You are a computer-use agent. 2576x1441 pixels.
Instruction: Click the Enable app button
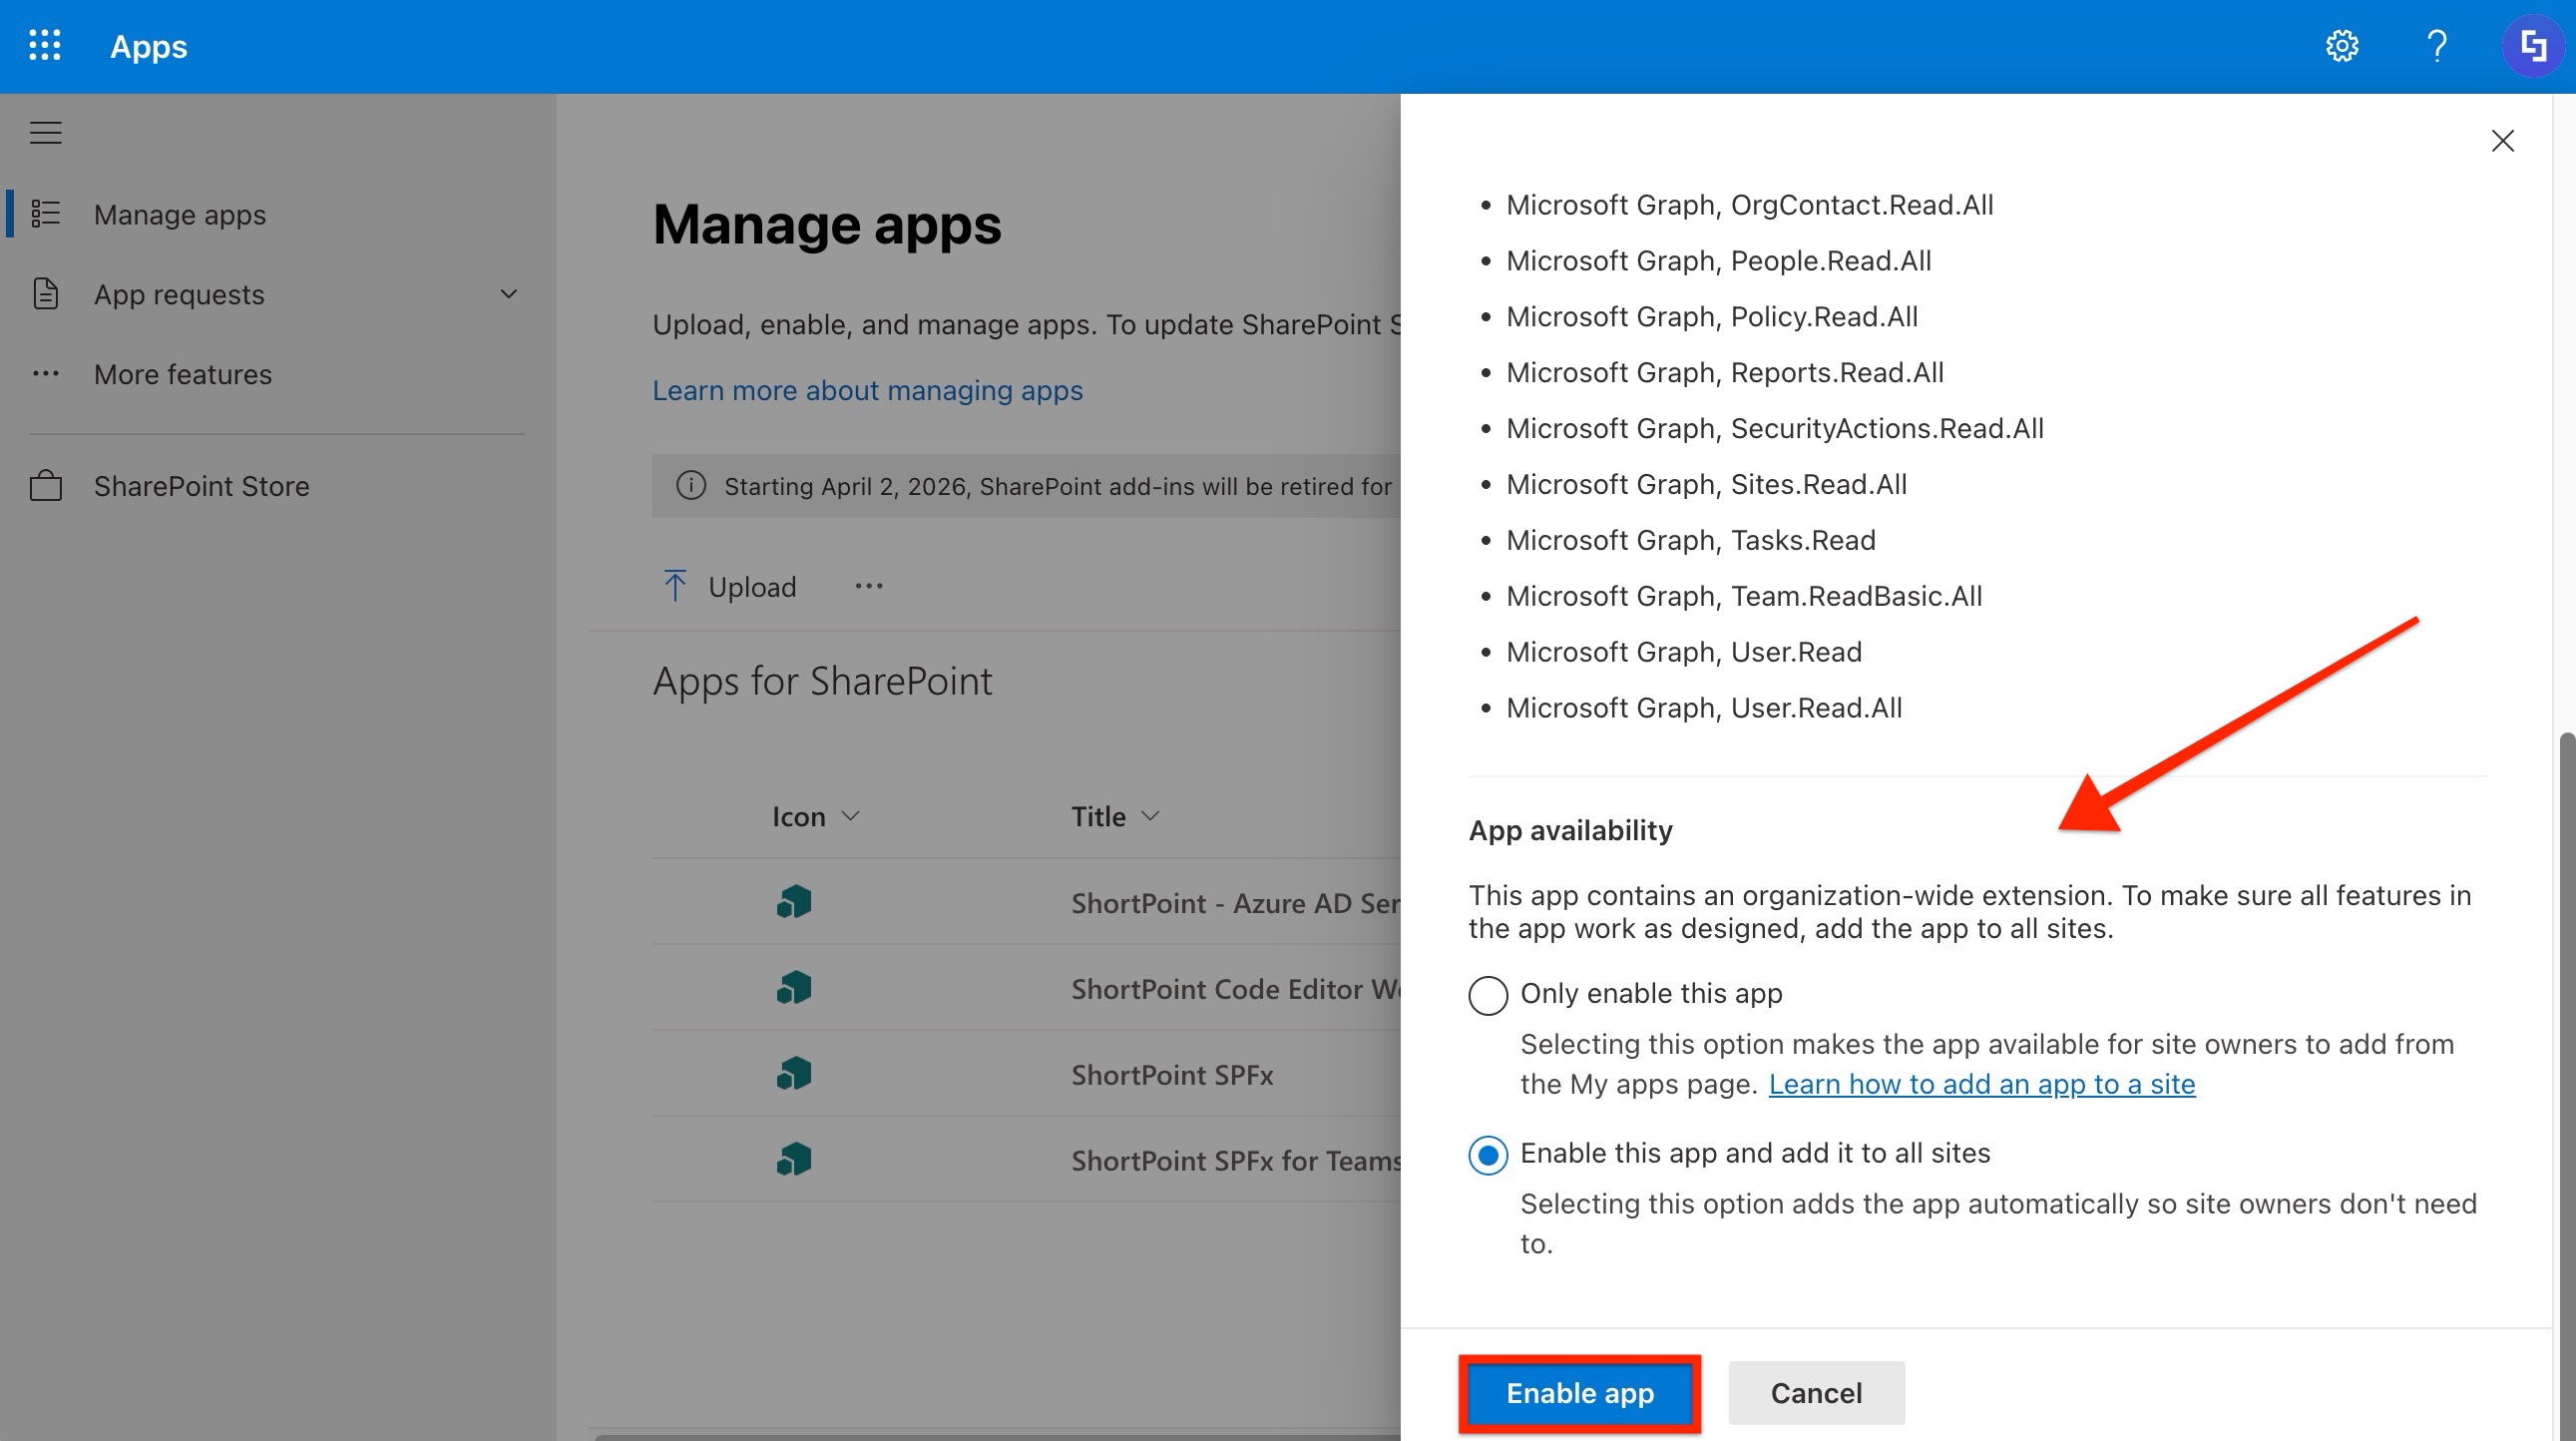[1580, 1393]
